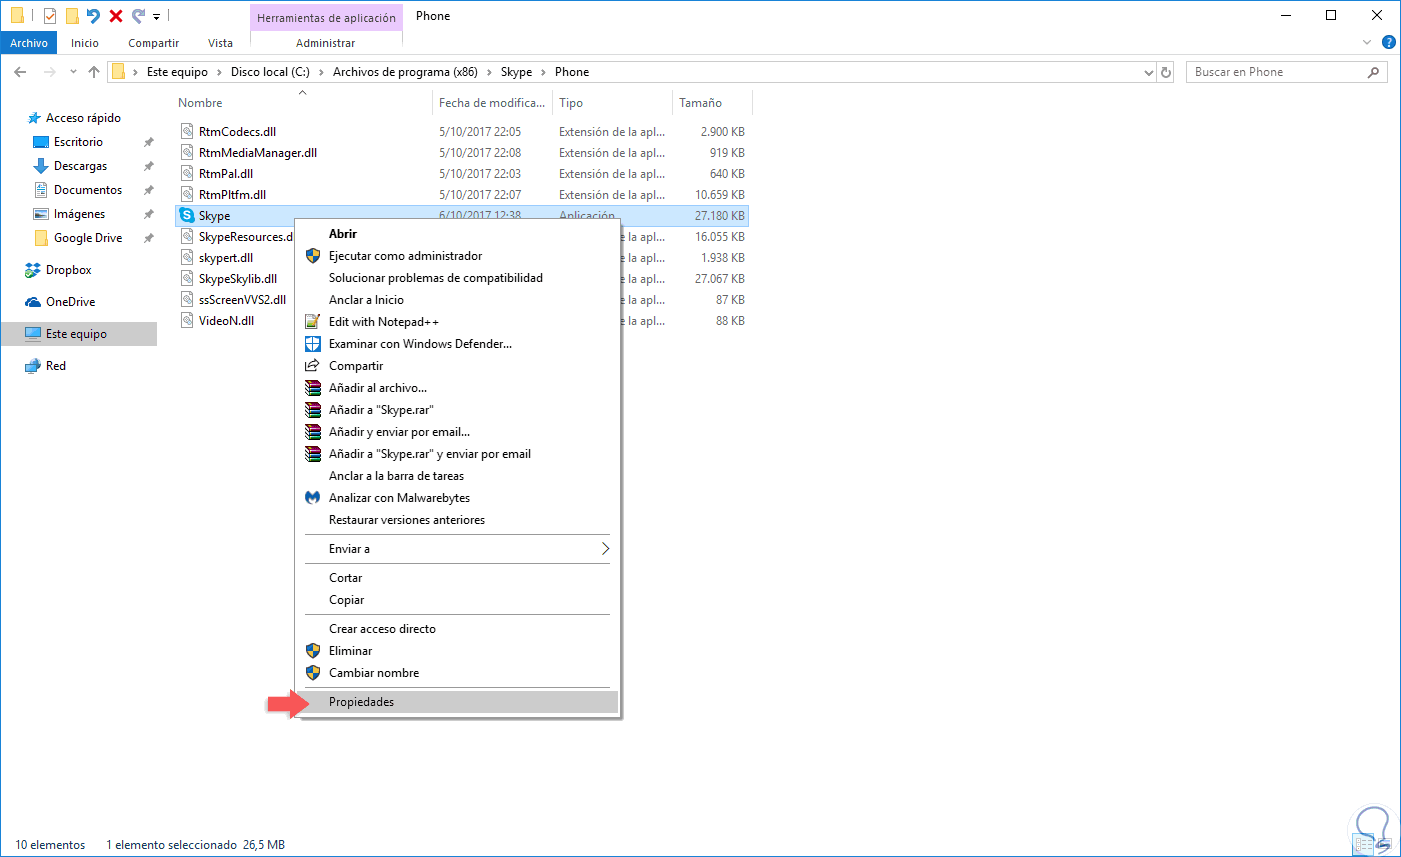
Task: Click the WinRAR icon beside Añadir al archivo
Action: [313, 388]
